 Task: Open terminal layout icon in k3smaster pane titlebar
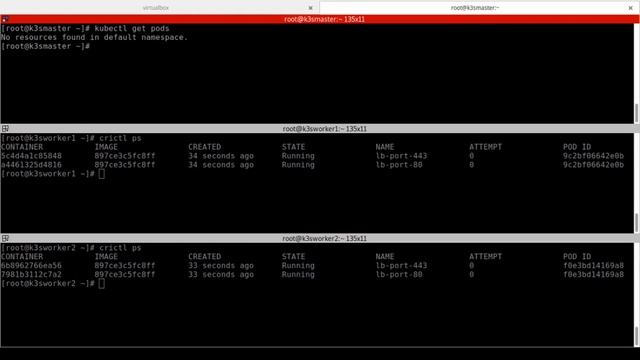pyautogui.click(x=5, y=19)
